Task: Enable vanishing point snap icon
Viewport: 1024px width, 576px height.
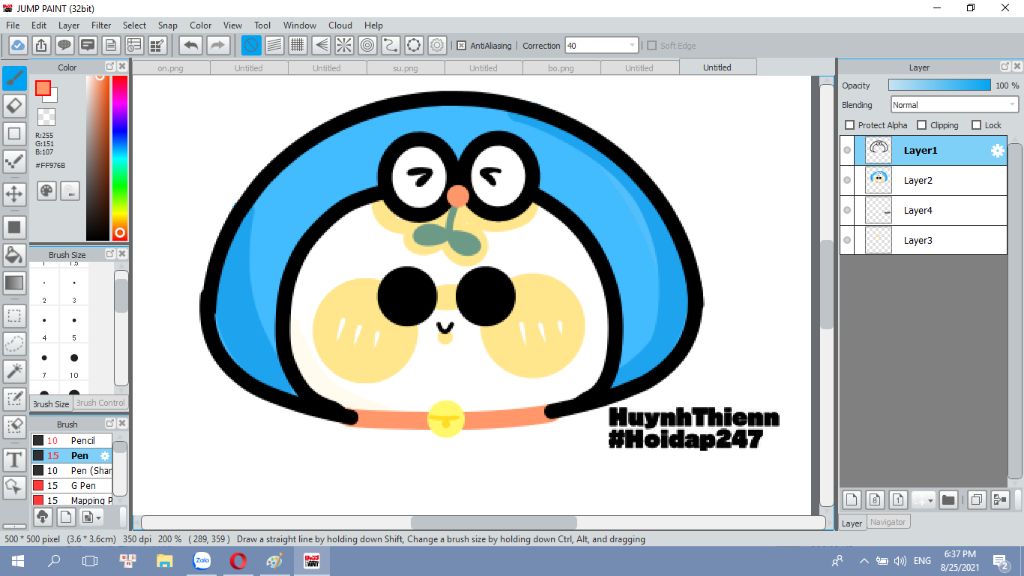Action: coord(321,45)
